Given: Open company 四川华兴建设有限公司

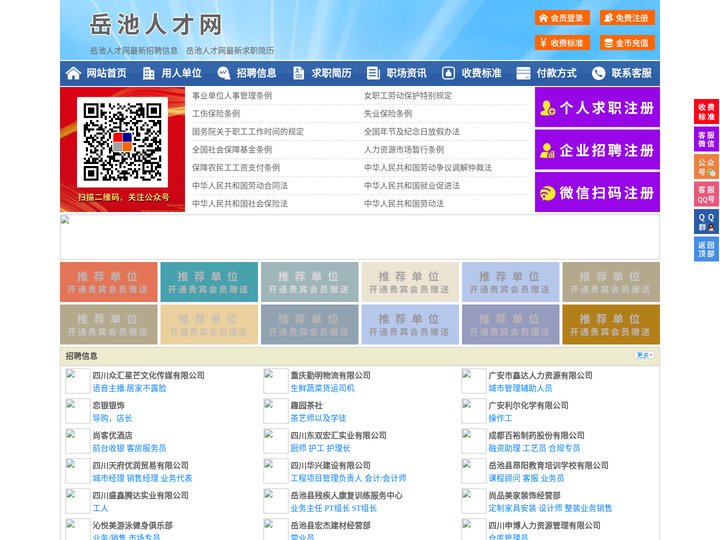Looking at the screenshot, I should (330, 465).
